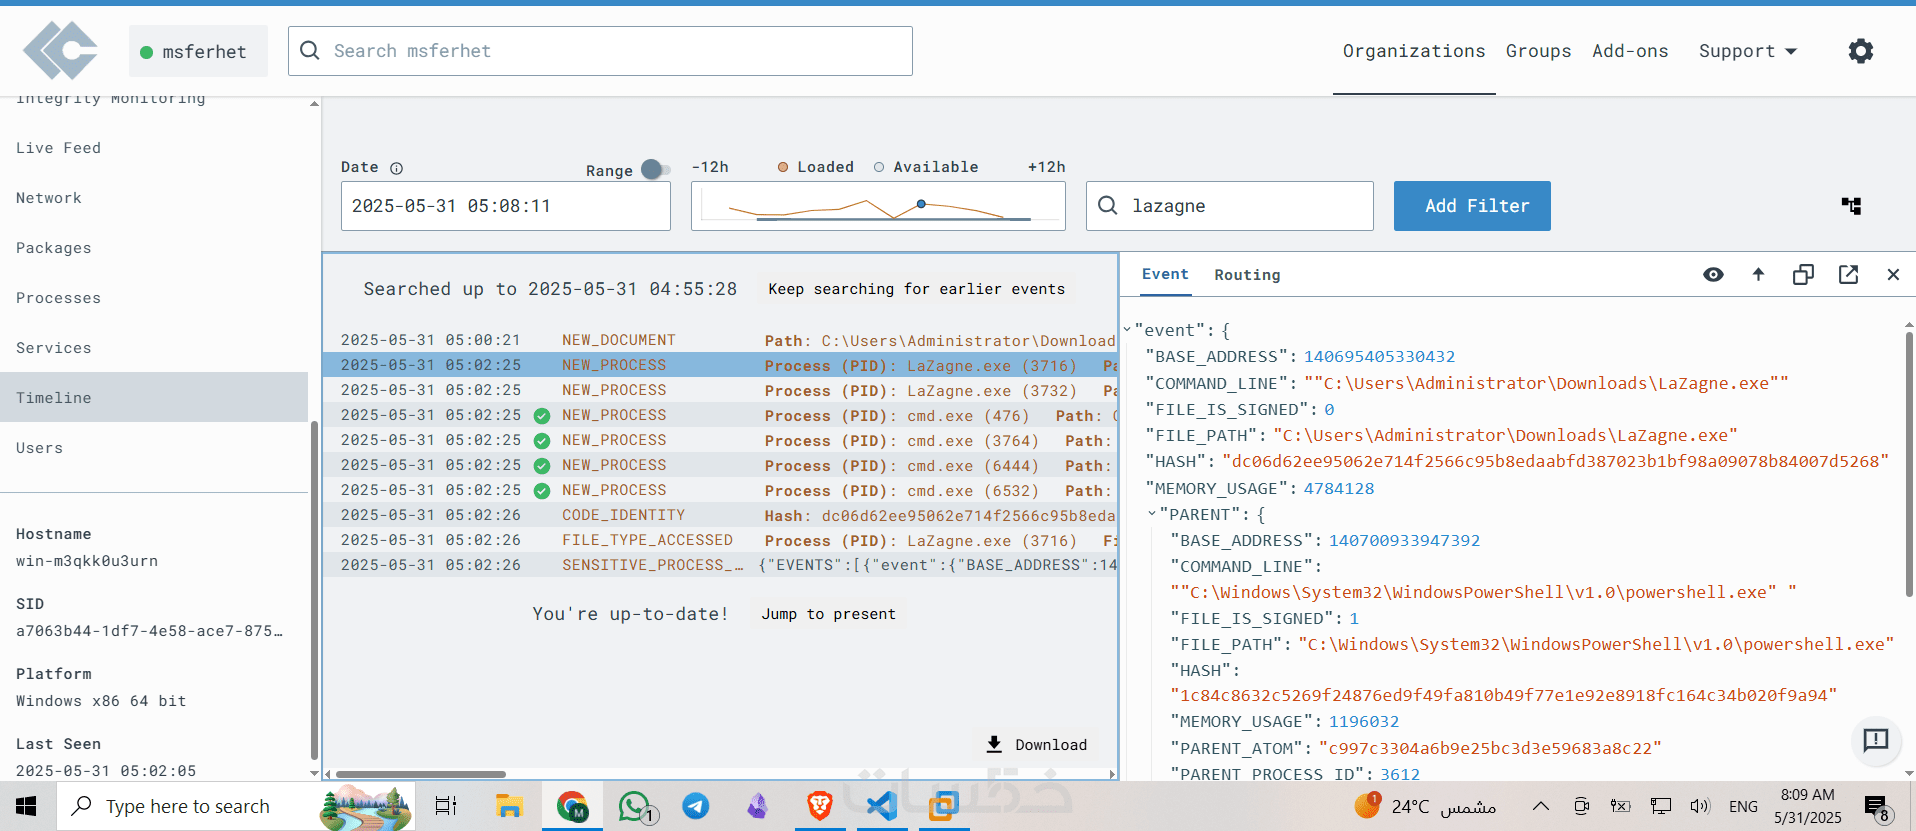Switch to Chrome in the taskbar

click(x=572, y=806)
